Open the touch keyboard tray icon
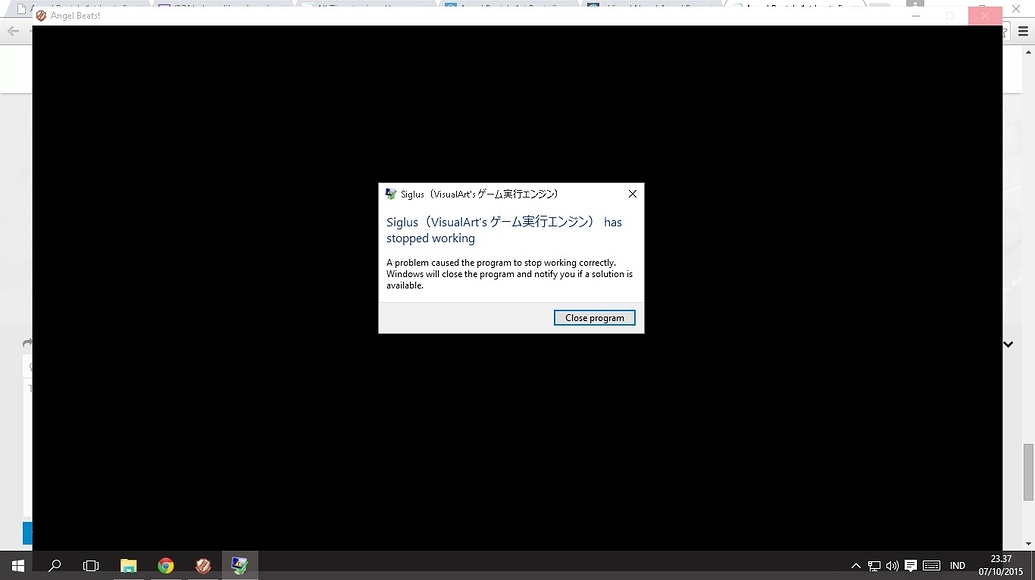Viewport: 1035px width, 580px height. (x=931, y=565)
